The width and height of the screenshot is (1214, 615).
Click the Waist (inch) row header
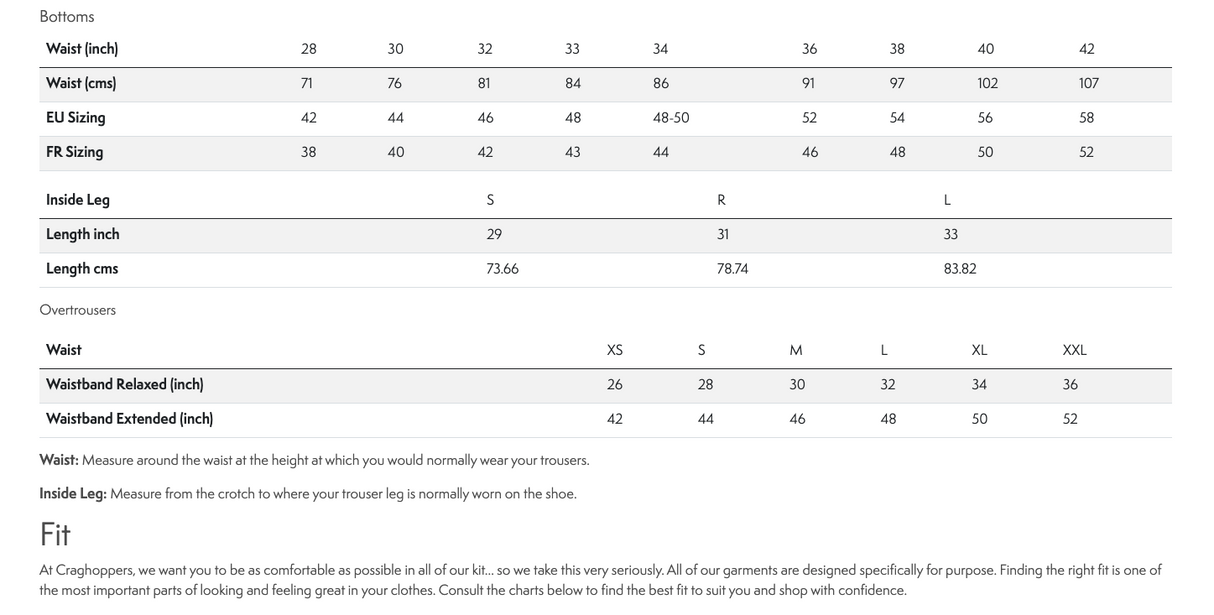coord(82,49)
